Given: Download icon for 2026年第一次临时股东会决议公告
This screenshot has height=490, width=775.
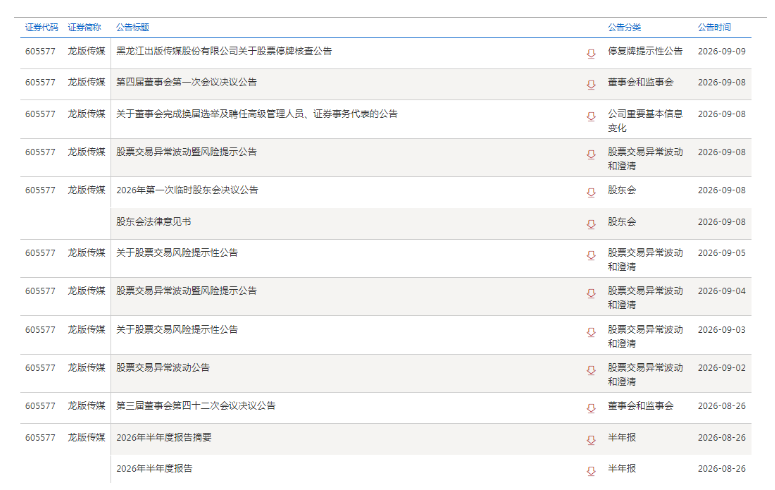Looking at the screenshot, I should tap(591, 192).
